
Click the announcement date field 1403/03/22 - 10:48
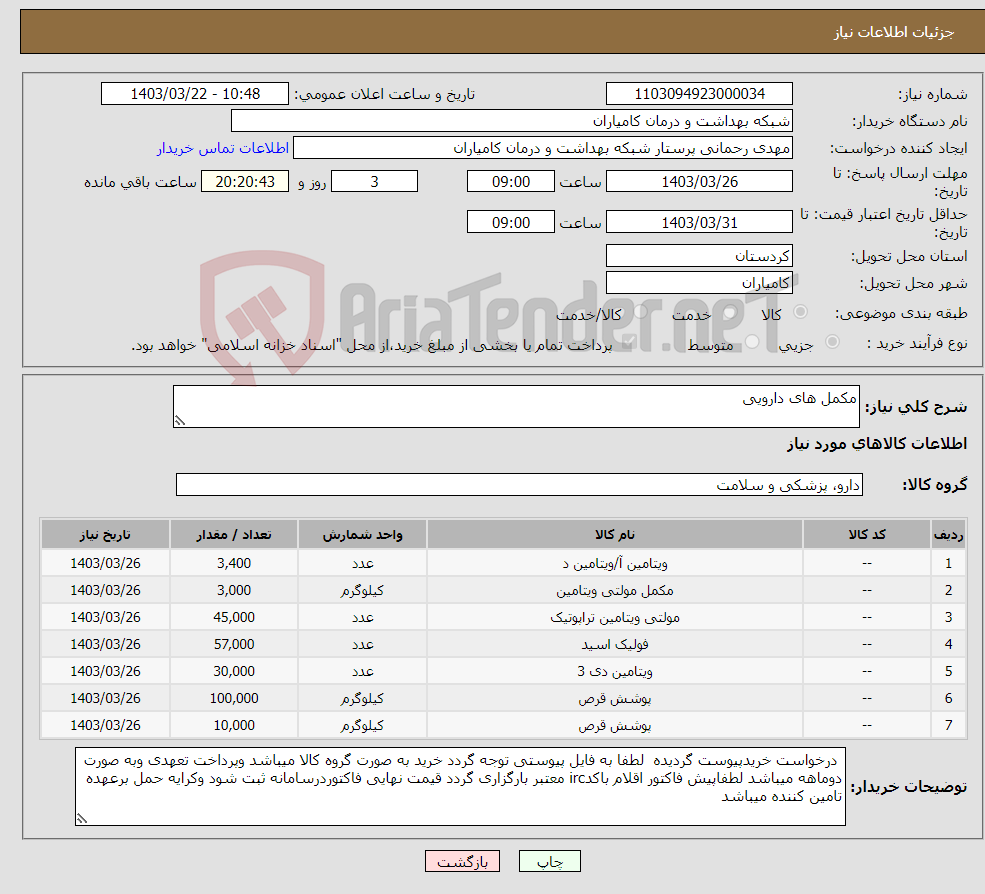(x=195, y=94)
